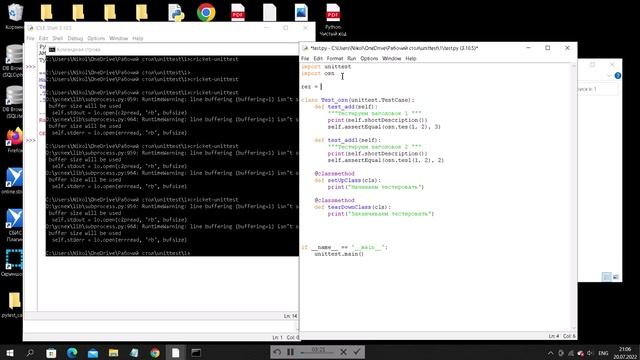Open Format menu in test.py editor

coord(335,58)
